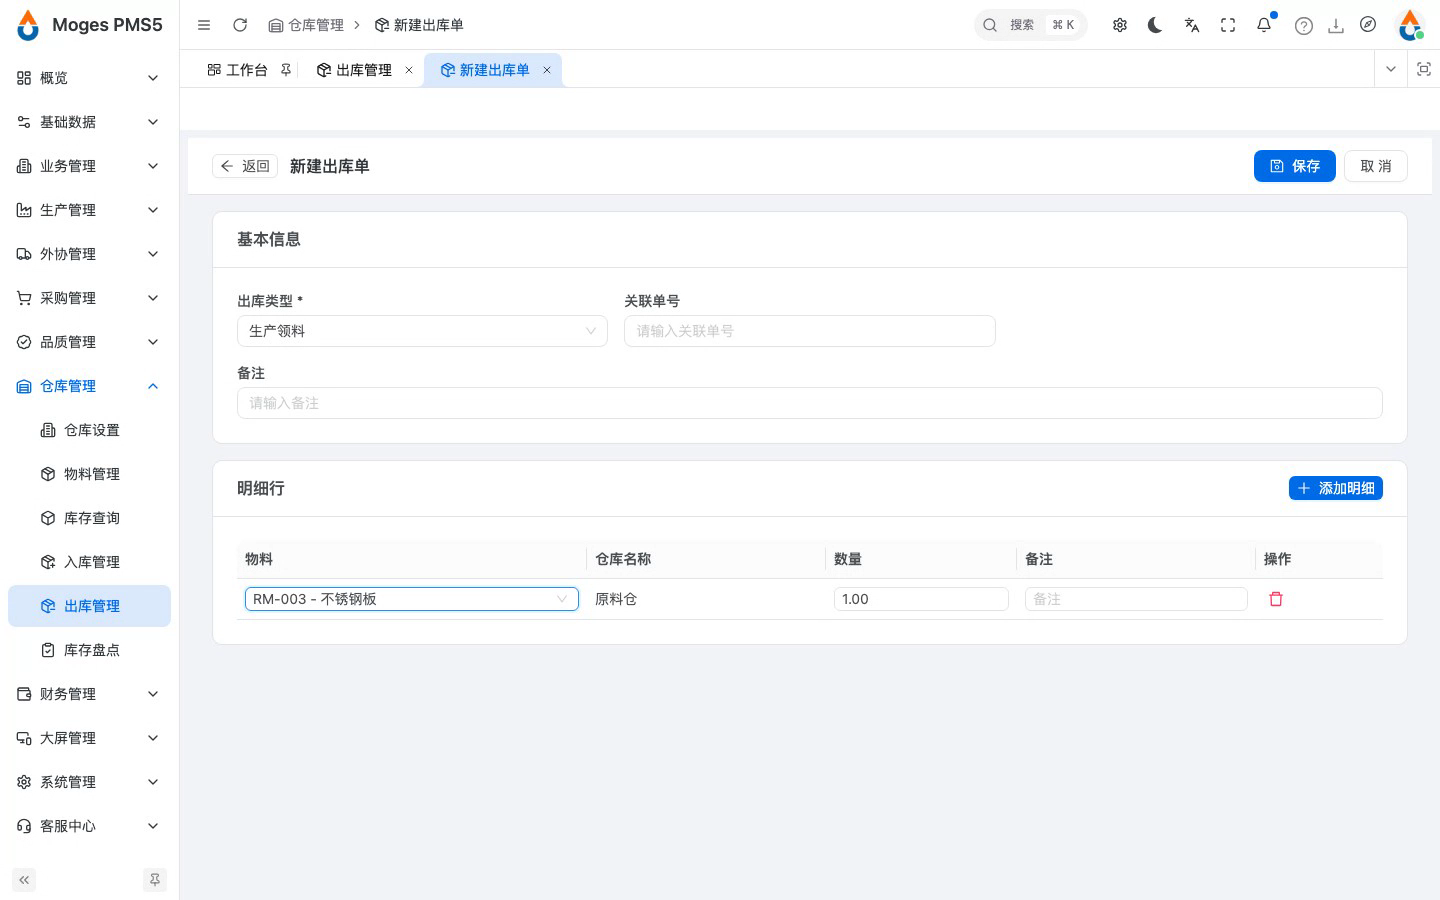Viewport: 1440px width, 900px height.
Task: Unpin the 工作台 tab pin icon
Action: click(x=286, y=70)
